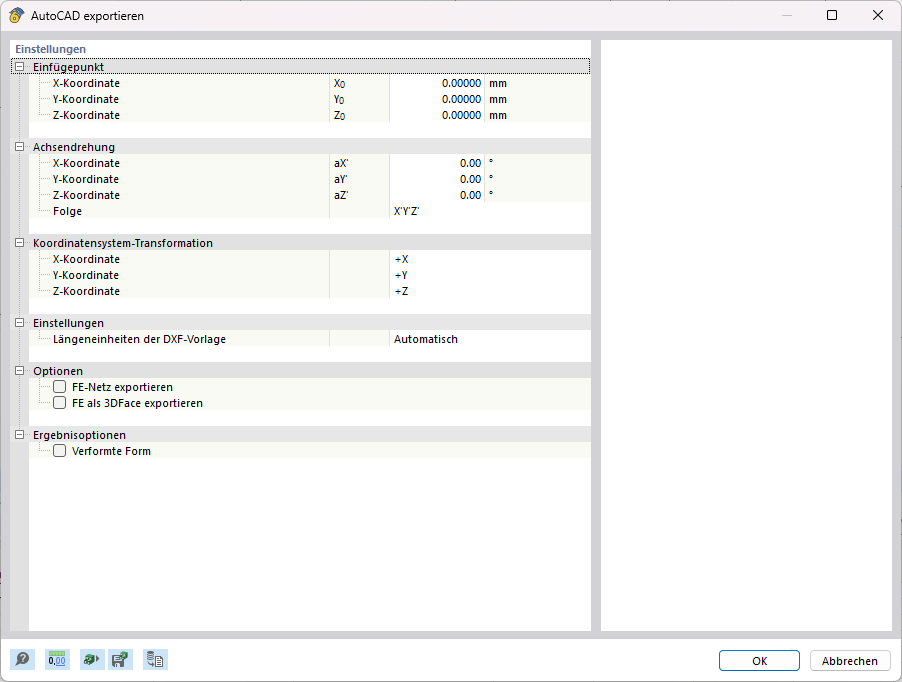The height and width of the screenshot is (682, 902).
Task: Open the Help via the question mark icon
Action: 21,659
